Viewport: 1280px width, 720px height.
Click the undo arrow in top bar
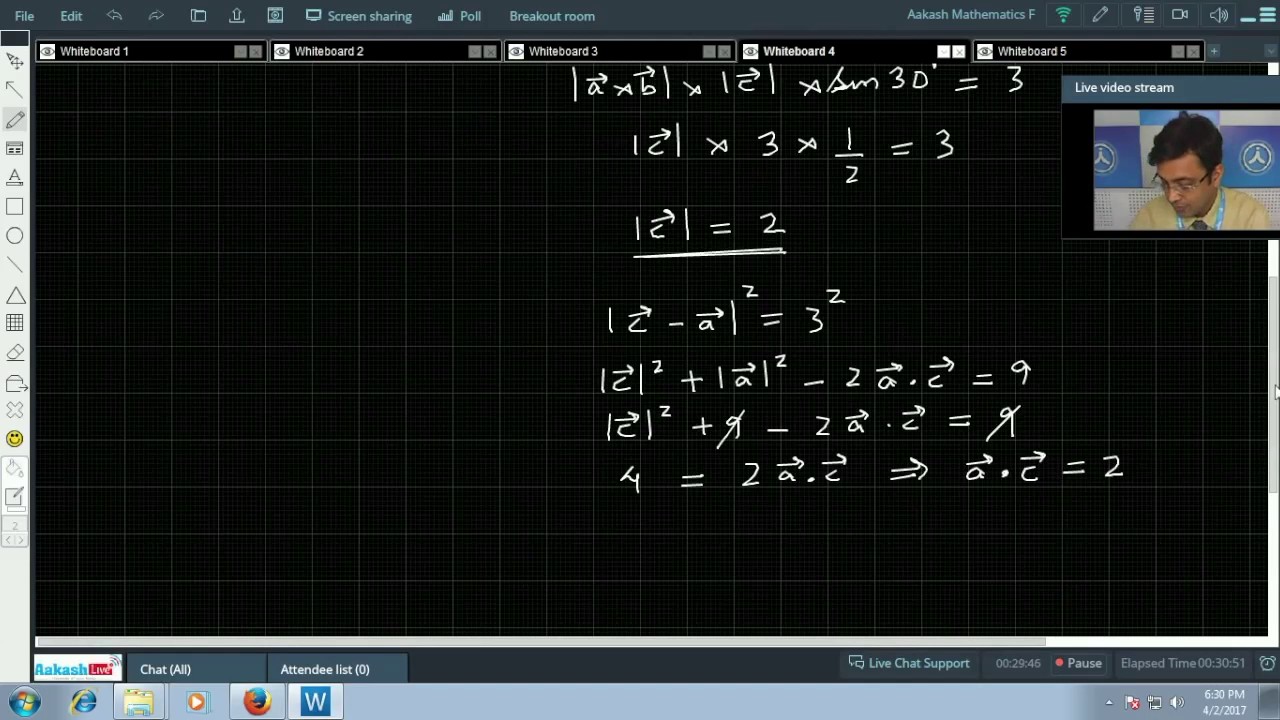tap(114, 16)
